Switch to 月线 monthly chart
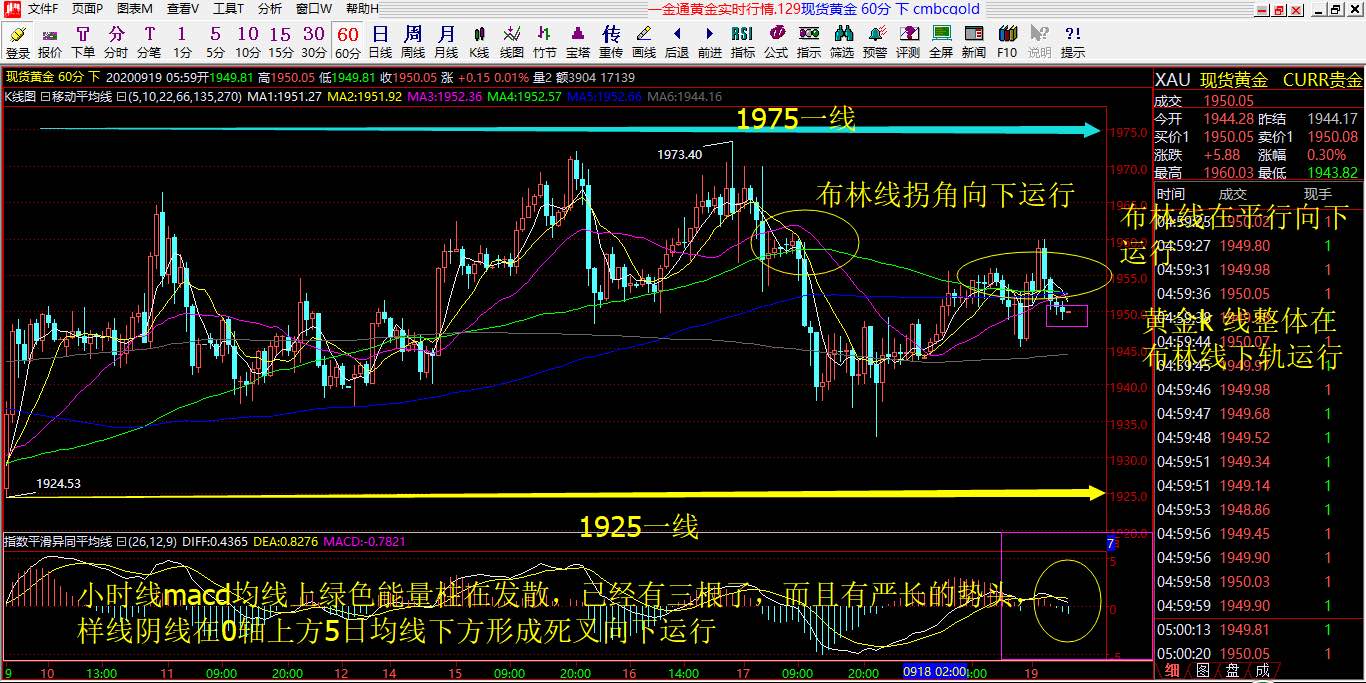 (446, 42)
